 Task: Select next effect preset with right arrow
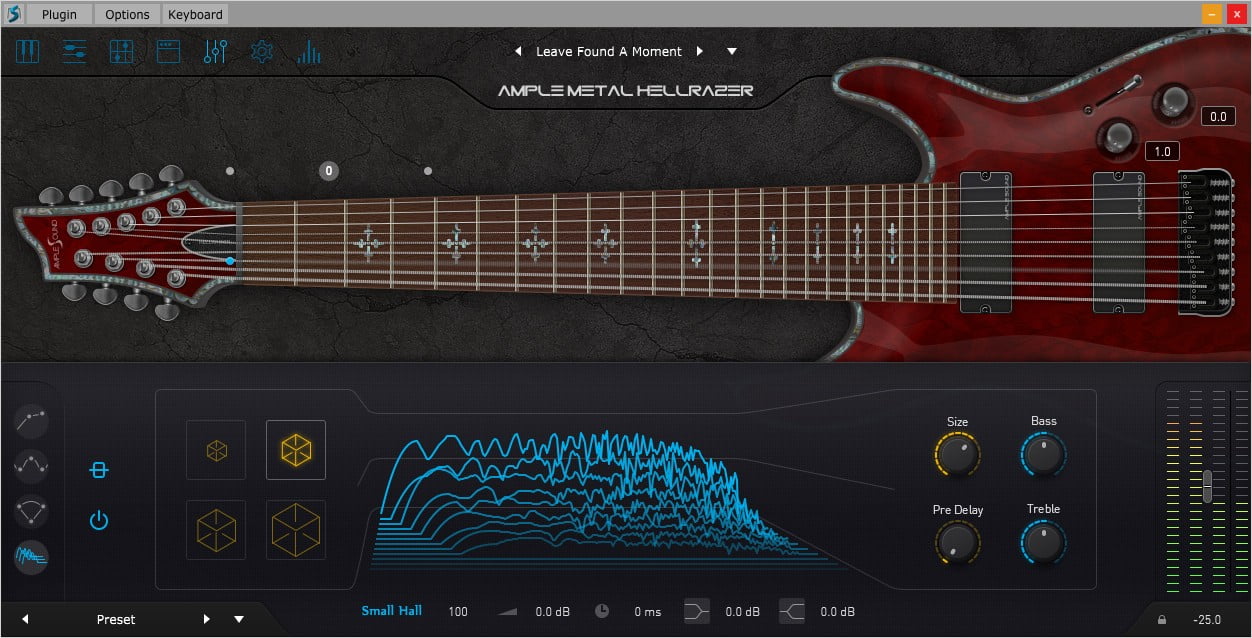207,619
